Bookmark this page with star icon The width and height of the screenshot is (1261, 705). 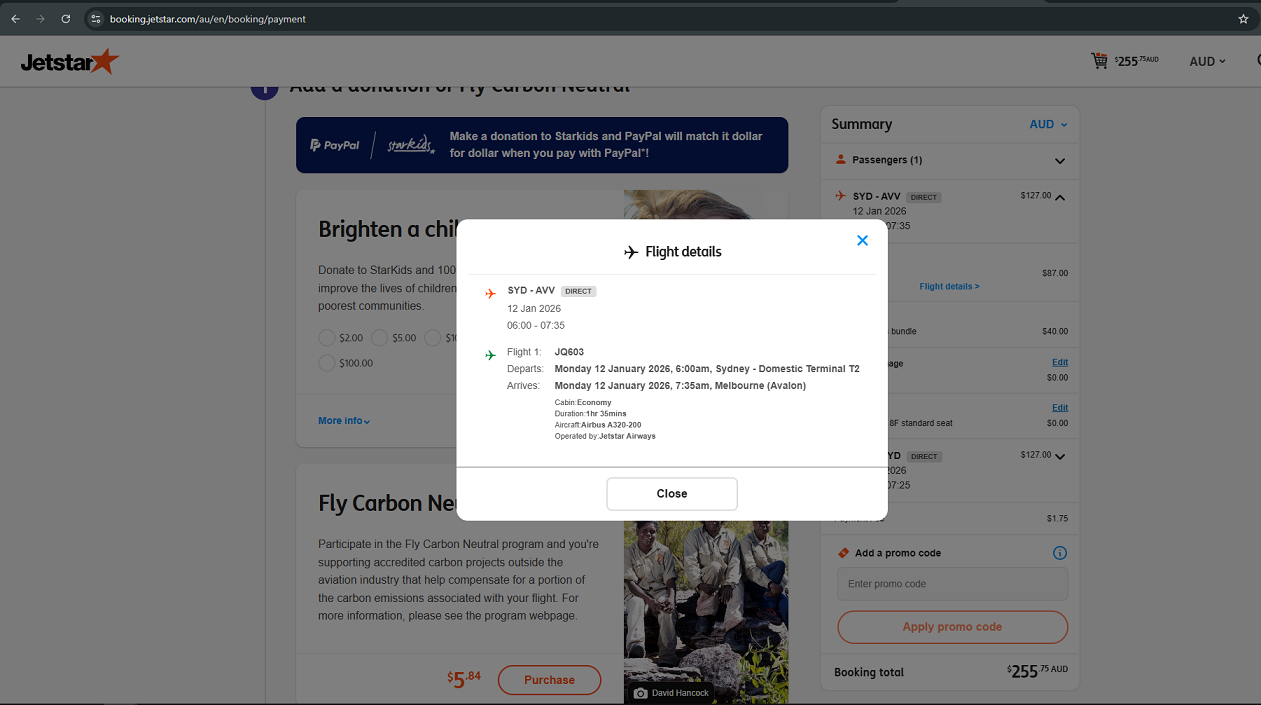pos(1243,19)
